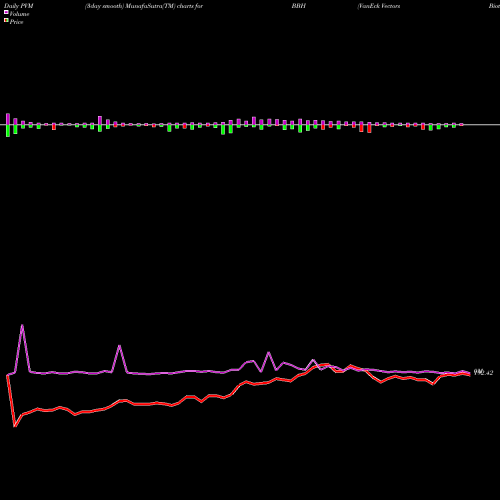Select the 'Volume' legend label
The width and height of the screenshot is (500, 500).
19,14
